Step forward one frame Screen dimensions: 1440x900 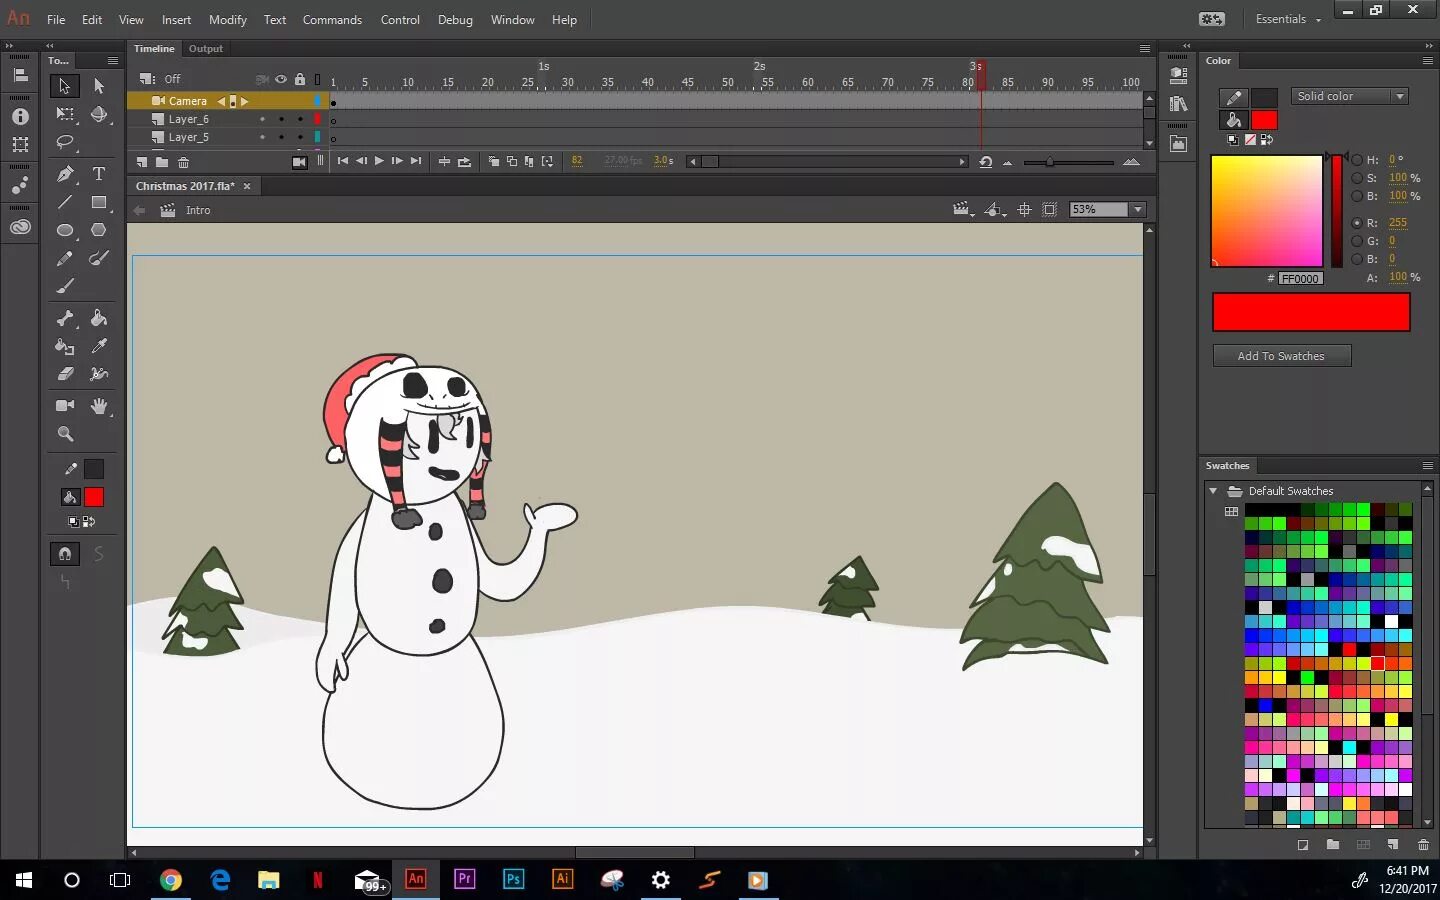coord(397,161)
